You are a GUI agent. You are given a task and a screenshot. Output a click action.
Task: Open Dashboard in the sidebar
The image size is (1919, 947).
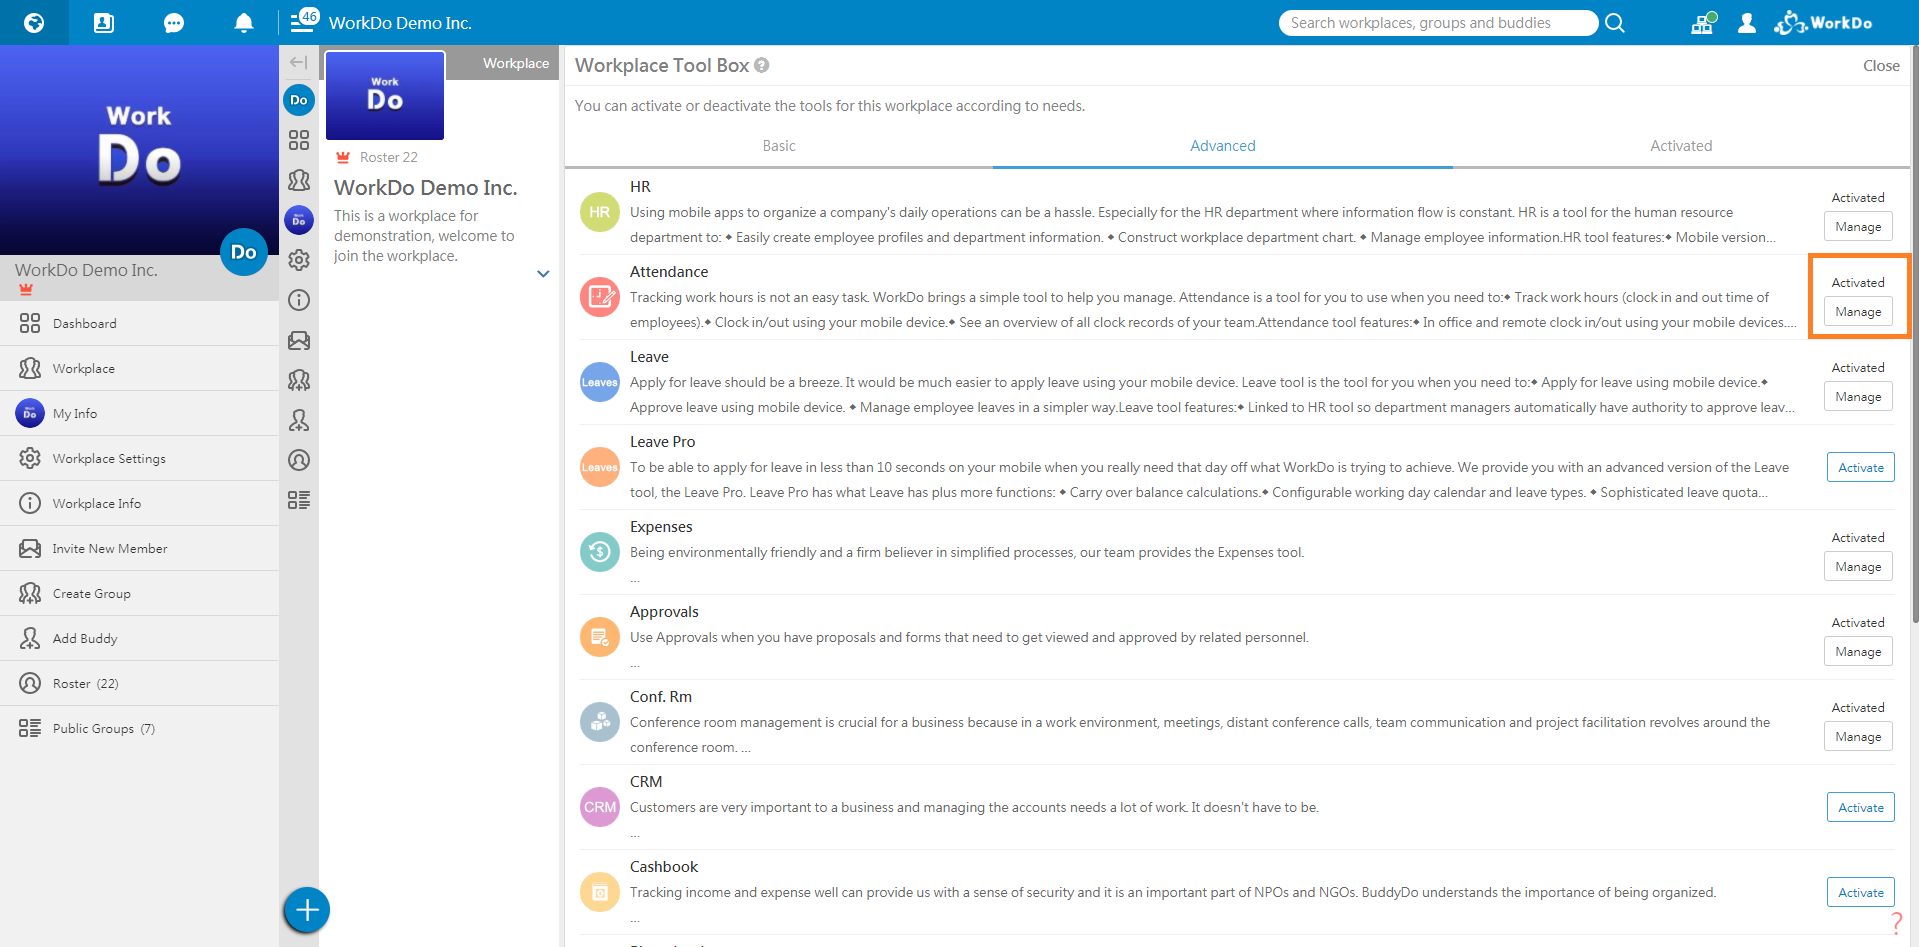pos(139,323)
